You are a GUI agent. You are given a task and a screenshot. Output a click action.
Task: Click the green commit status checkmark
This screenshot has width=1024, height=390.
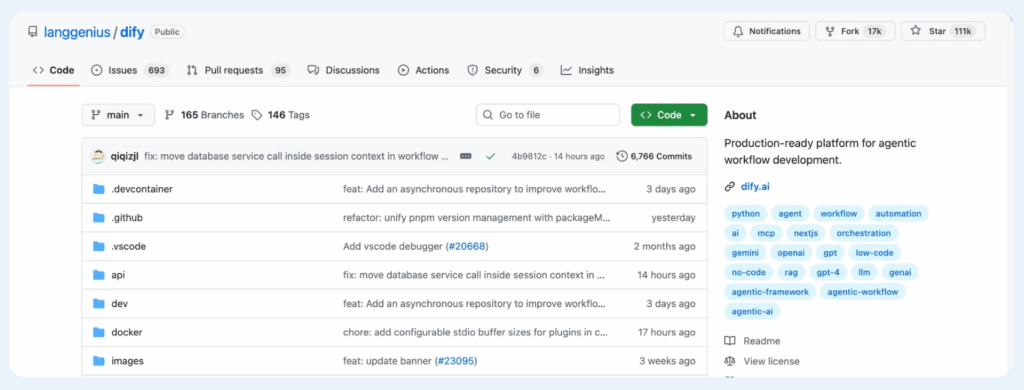pyautogui.click(x=491, y=156)
